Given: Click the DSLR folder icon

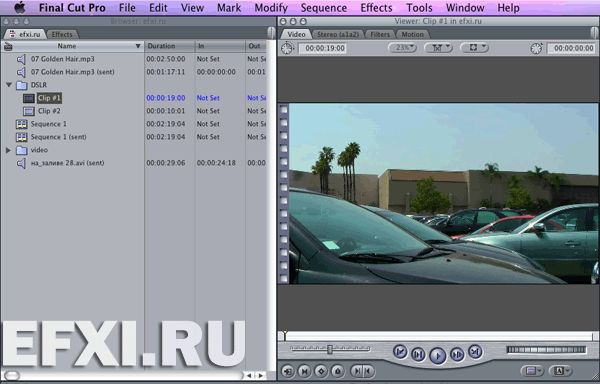Looking at the screenshot, I should (x=21, y=85).
